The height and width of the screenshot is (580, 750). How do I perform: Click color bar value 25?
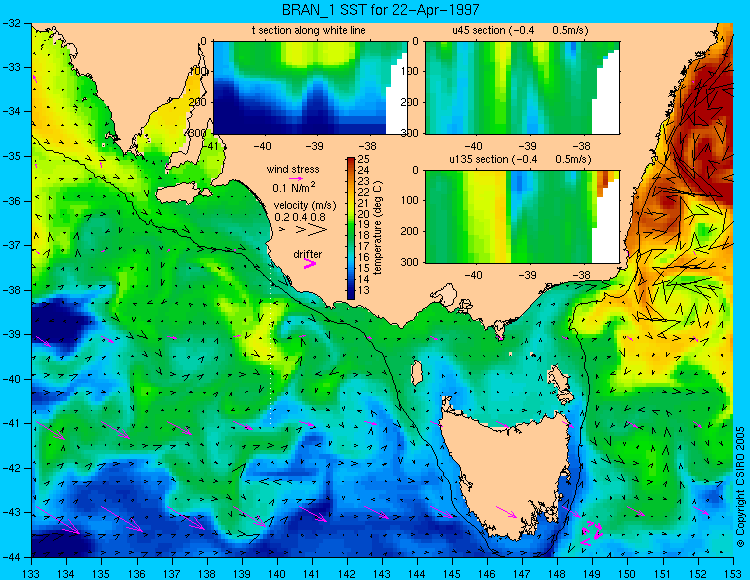[364, 159]
